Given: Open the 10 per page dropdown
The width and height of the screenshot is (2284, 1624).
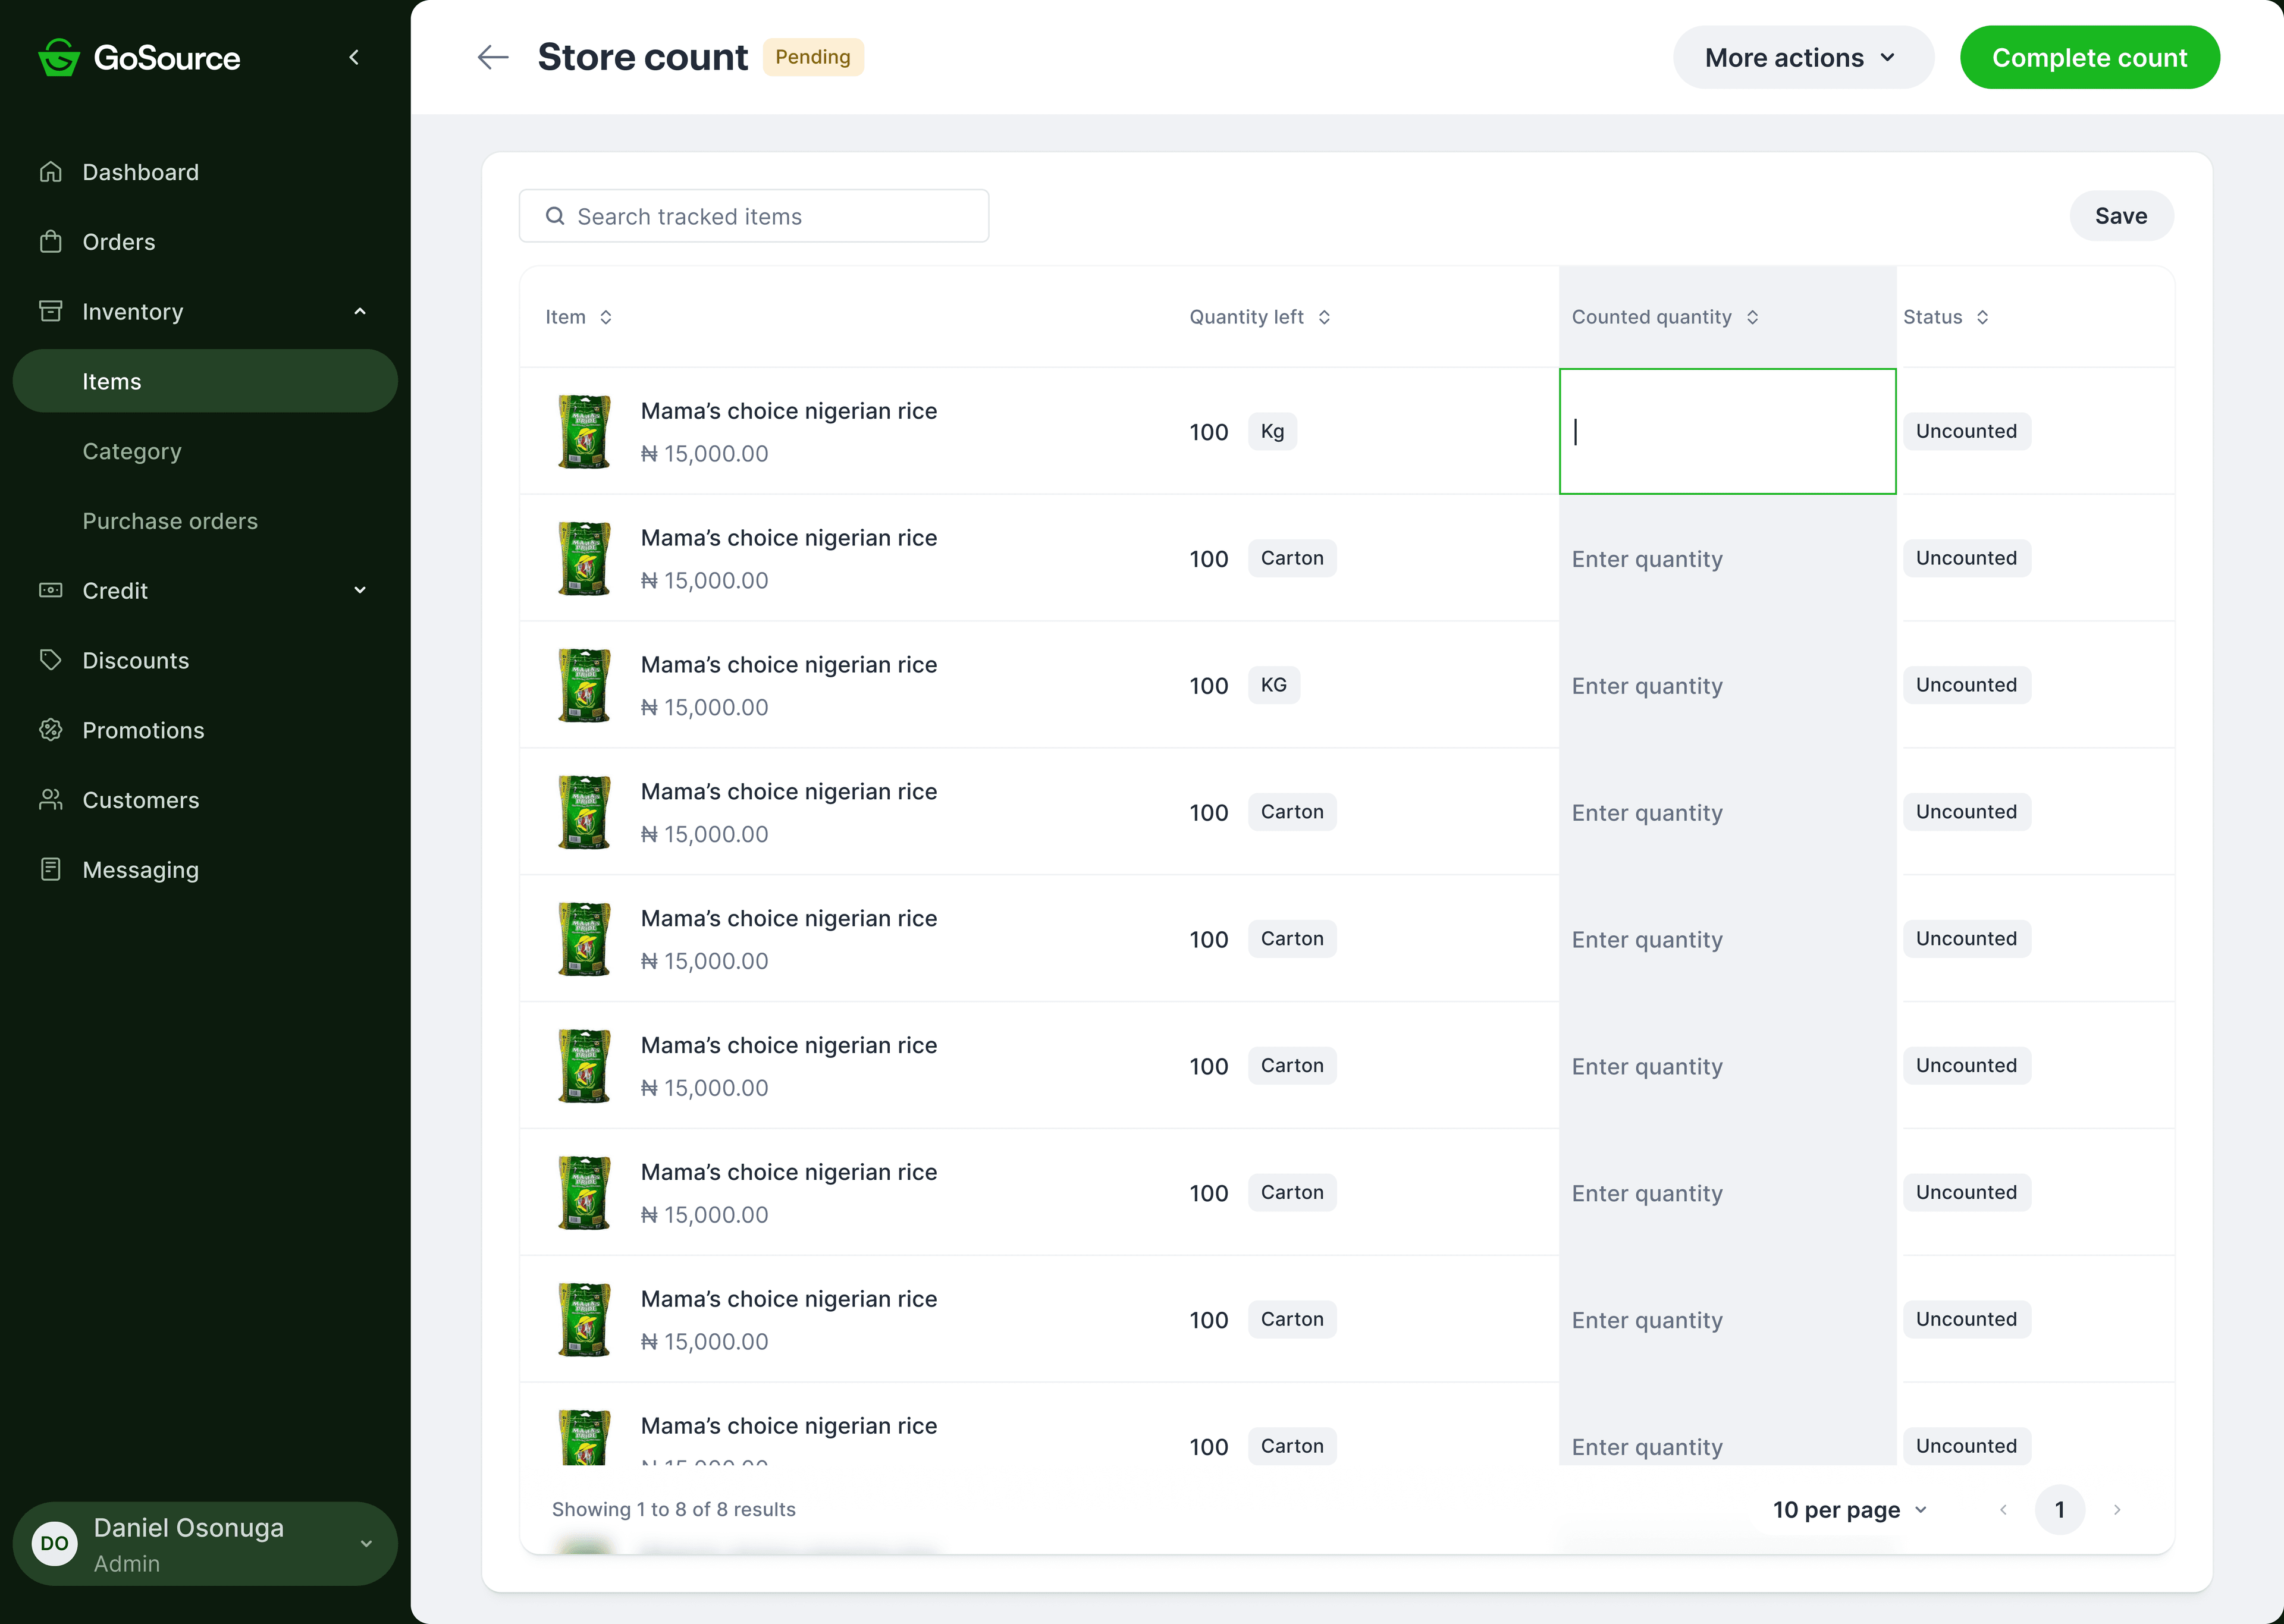Looking at the screenshot, I should [1850, 1510].
